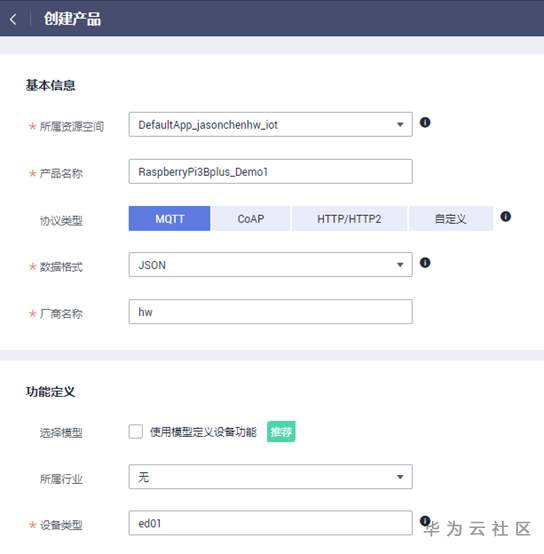Click info icon beside protocol type buttons
The width and height of the screenshot is (544, 554).
(x=505, y=216)
